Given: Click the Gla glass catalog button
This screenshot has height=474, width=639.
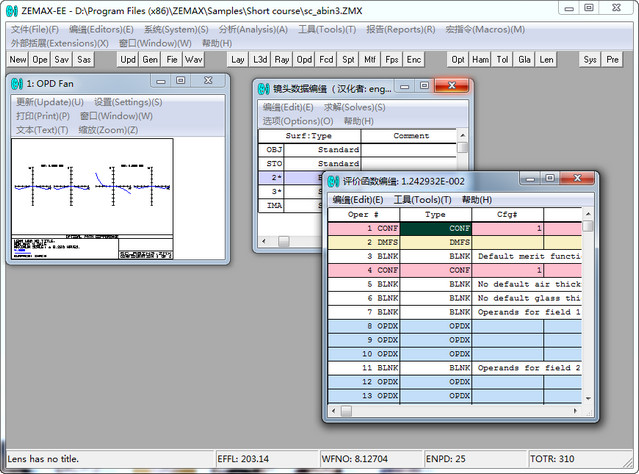Looking at the screenshot, I should [x=524, y=60].
